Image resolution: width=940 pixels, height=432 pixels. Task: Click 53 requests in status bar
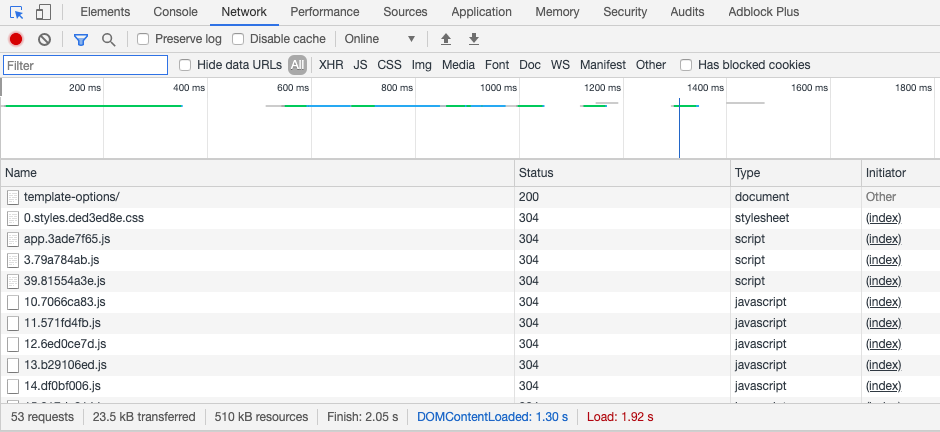point(42,417)
